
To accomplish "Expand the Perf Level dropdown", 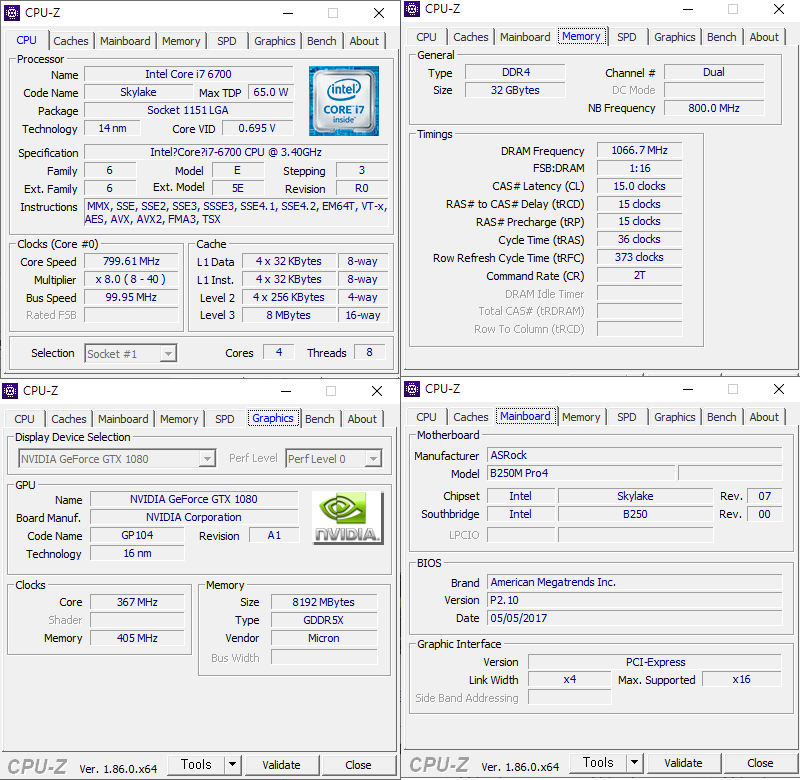I will (372, 459).
